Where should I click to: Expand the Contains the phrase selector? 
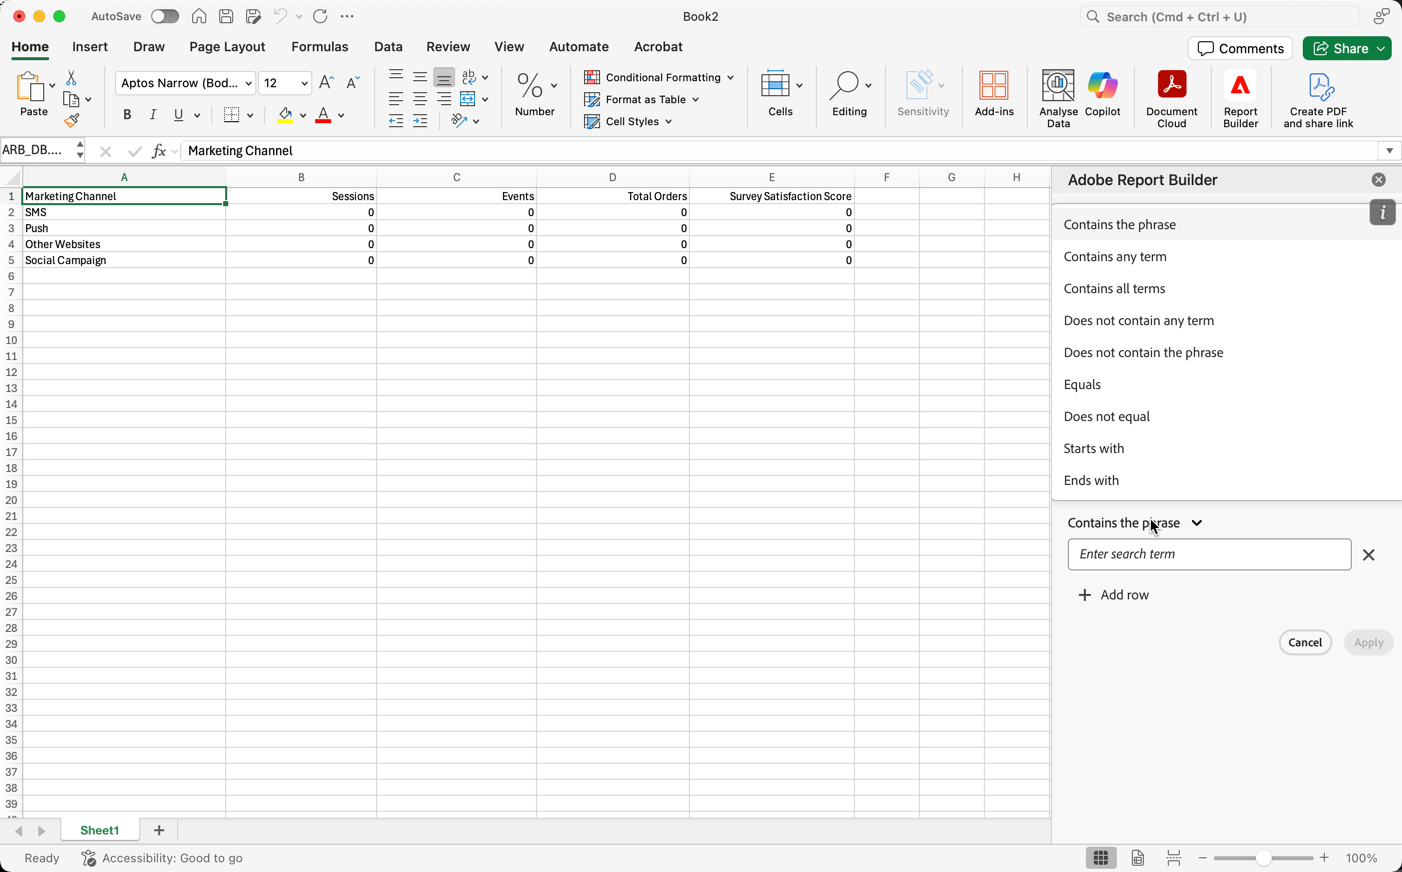pyautogui.click(x=1135, y=523)
